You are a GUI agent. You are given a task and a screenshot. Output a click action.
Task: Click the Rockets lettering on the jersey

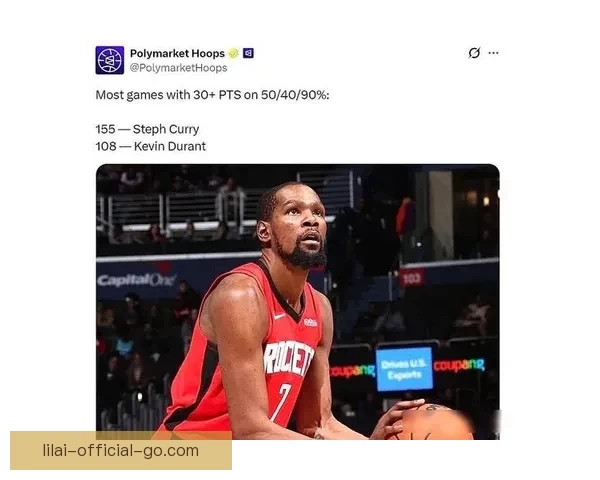pyautogui.click(x=289, y=358)
